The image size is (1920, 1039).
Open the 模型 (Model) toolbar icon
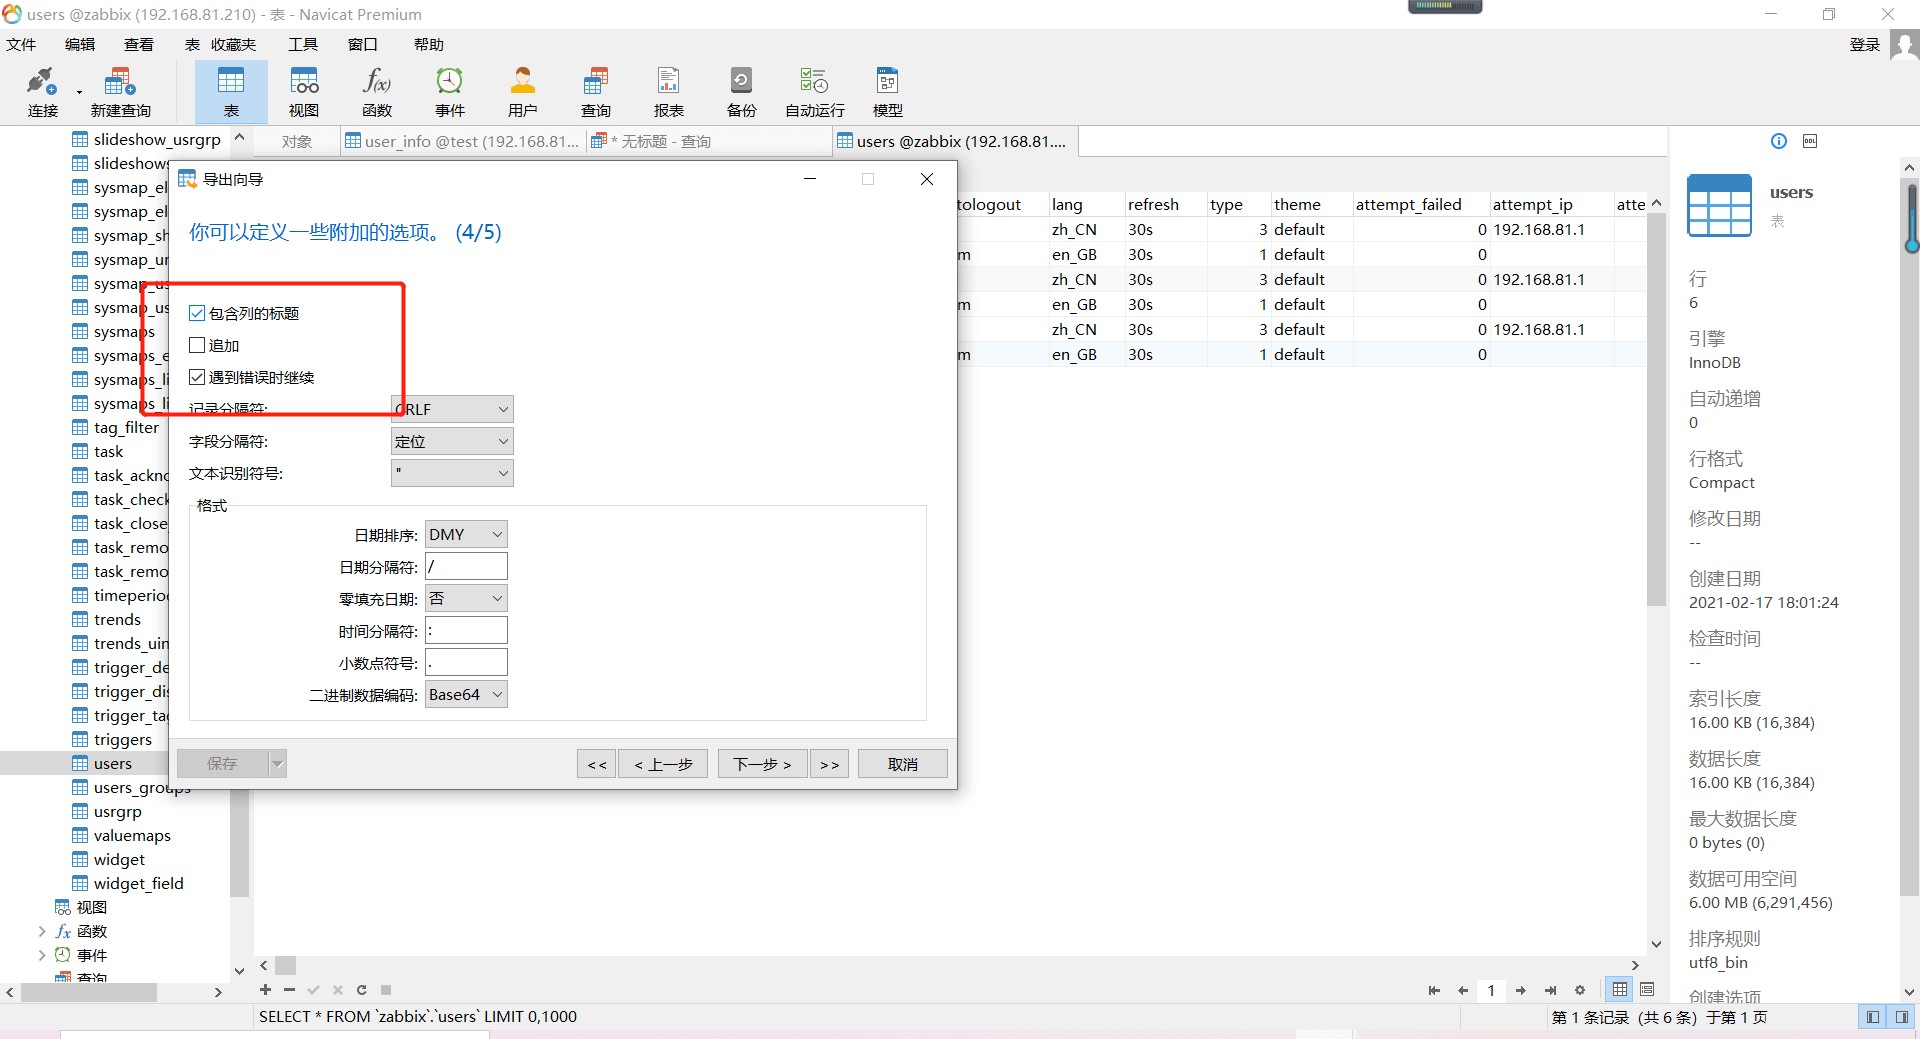tap(886, 91)
